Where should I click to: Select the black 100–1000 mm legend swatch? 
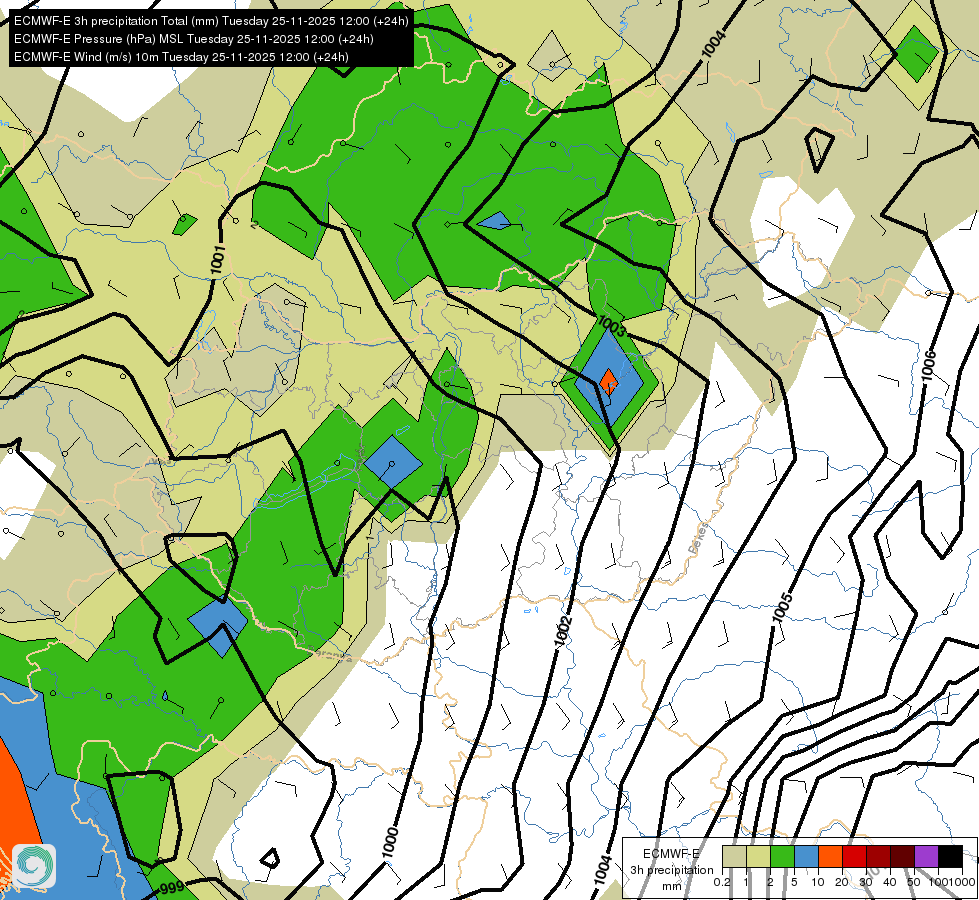coord(950,857)
